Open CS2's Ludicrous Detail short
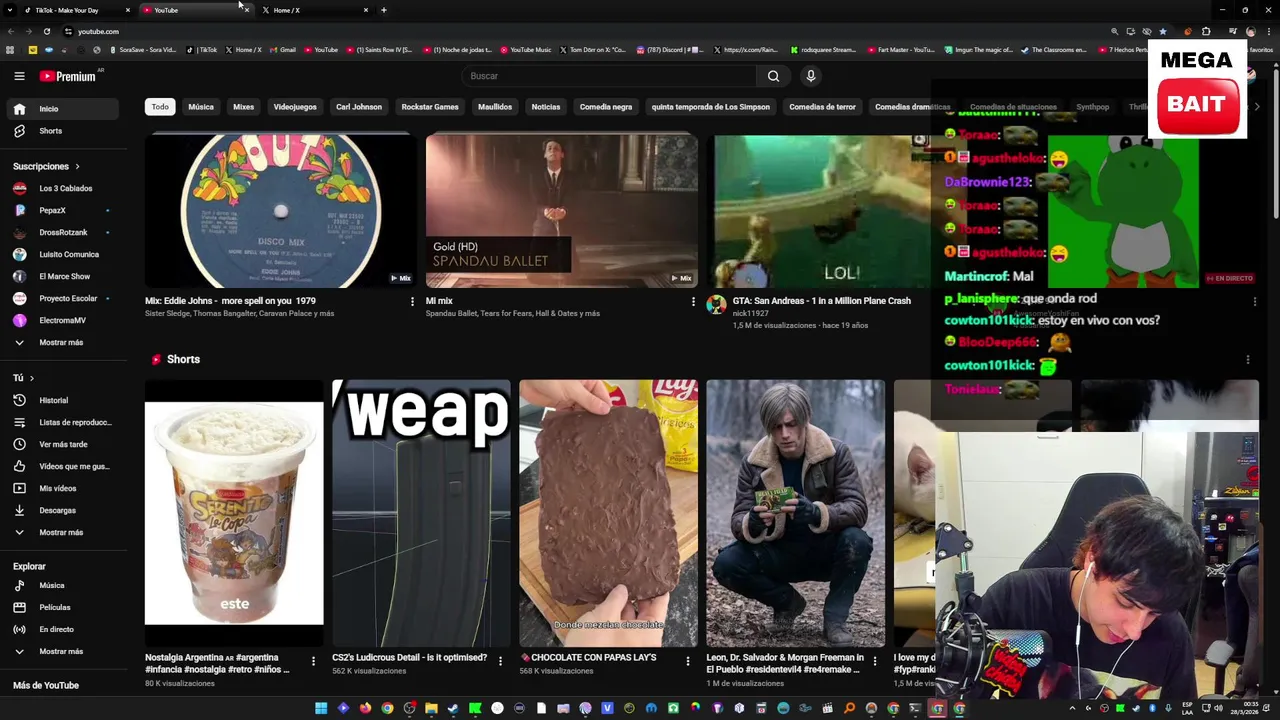The image size is (1280, 720). click(x=421, y=513)
